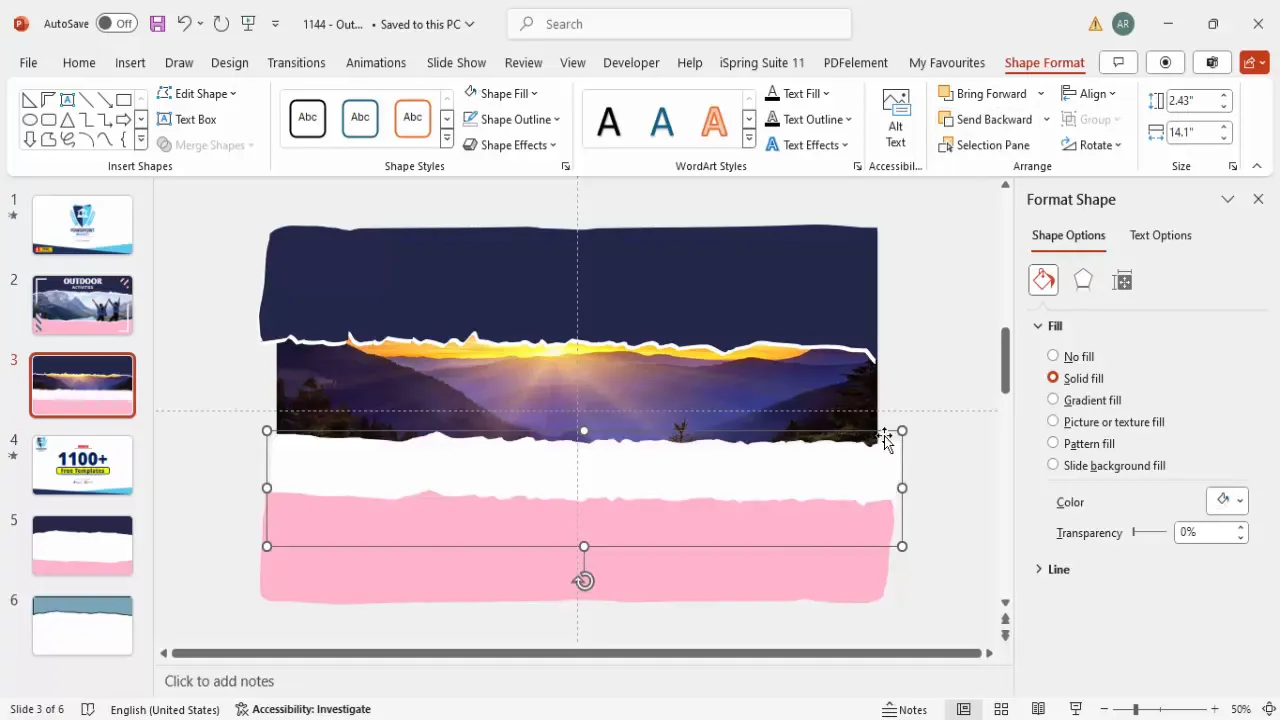Click Start From Beginning presentation icon

coord(249,23)
